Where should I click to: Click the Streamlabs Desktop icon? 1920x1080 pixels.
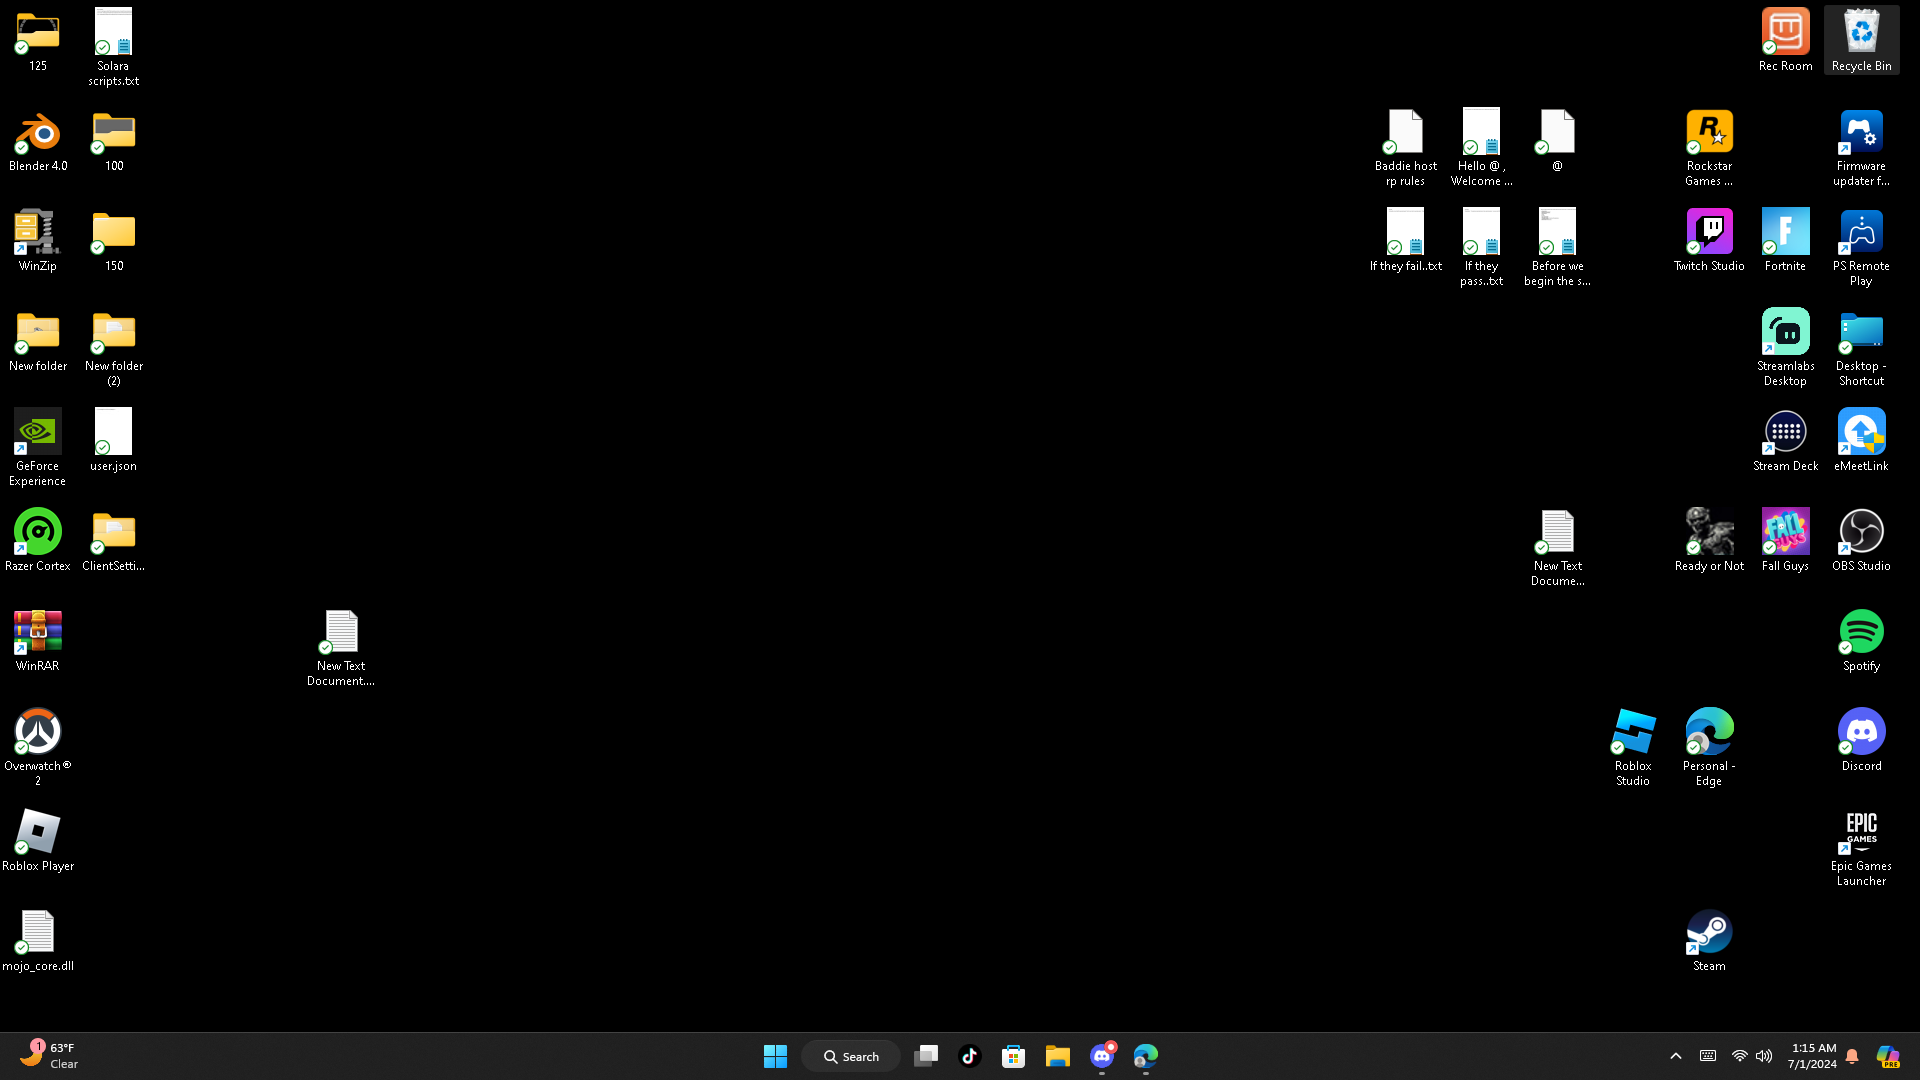coord(1786,349)
